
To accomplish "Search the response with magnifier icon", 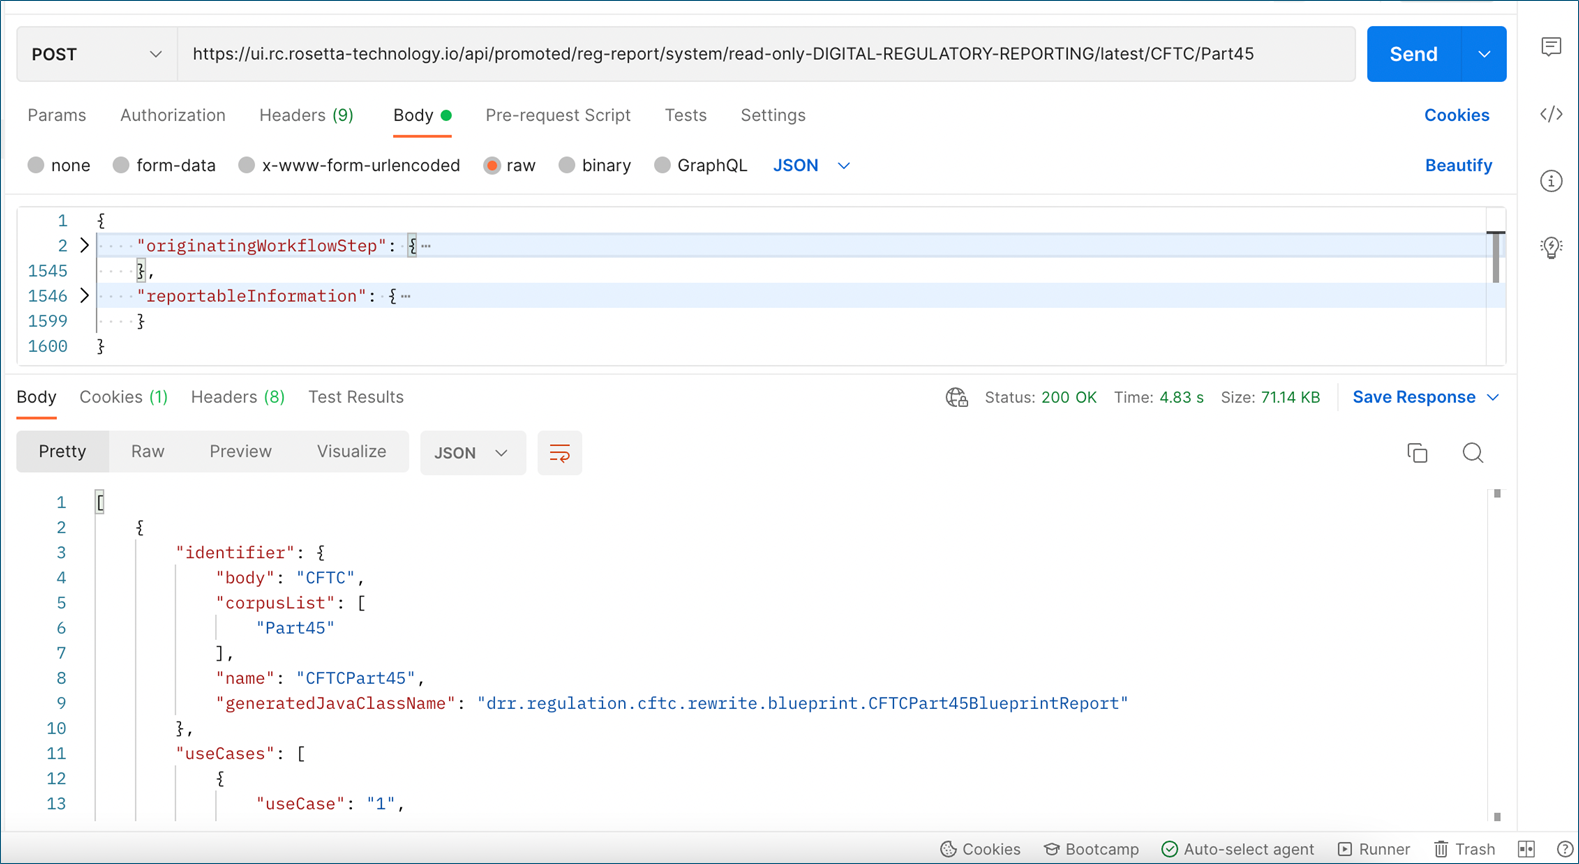I will tap(1473, 453).
